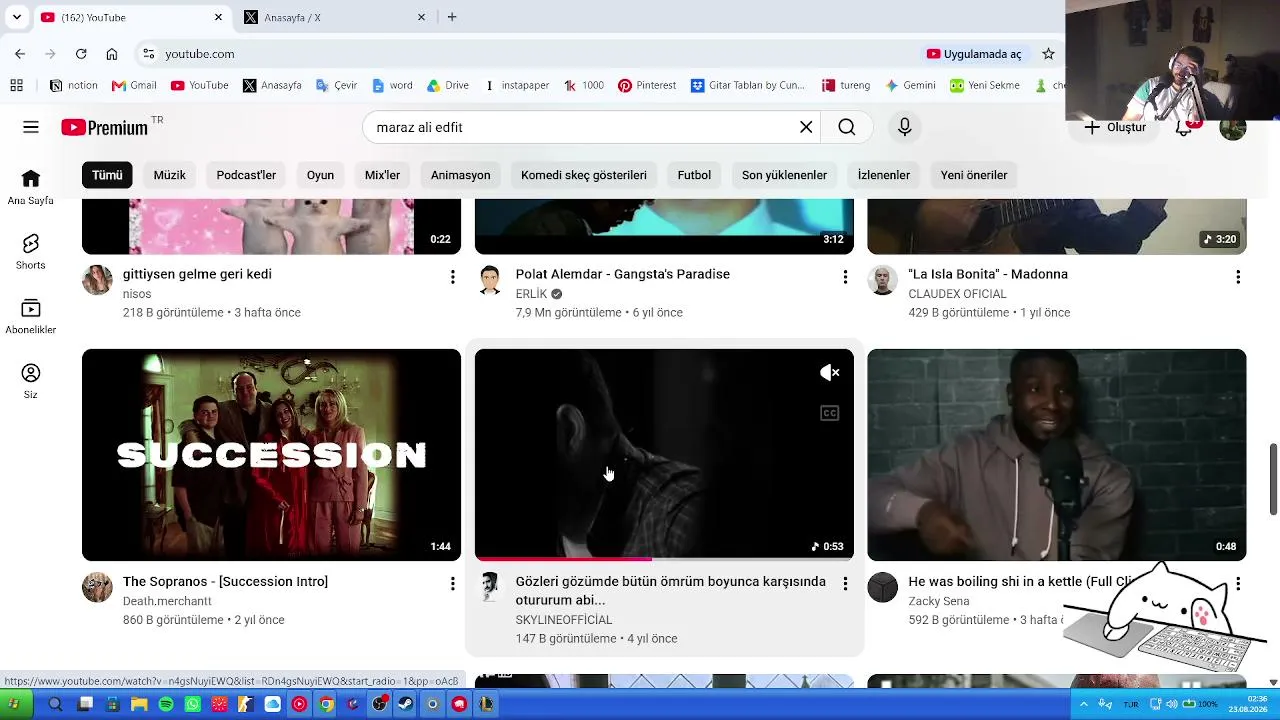Screen dimensions: 1280x720
Task: Start voice search with the microphone
Action: pyautogui.click(x=905, y=127)
